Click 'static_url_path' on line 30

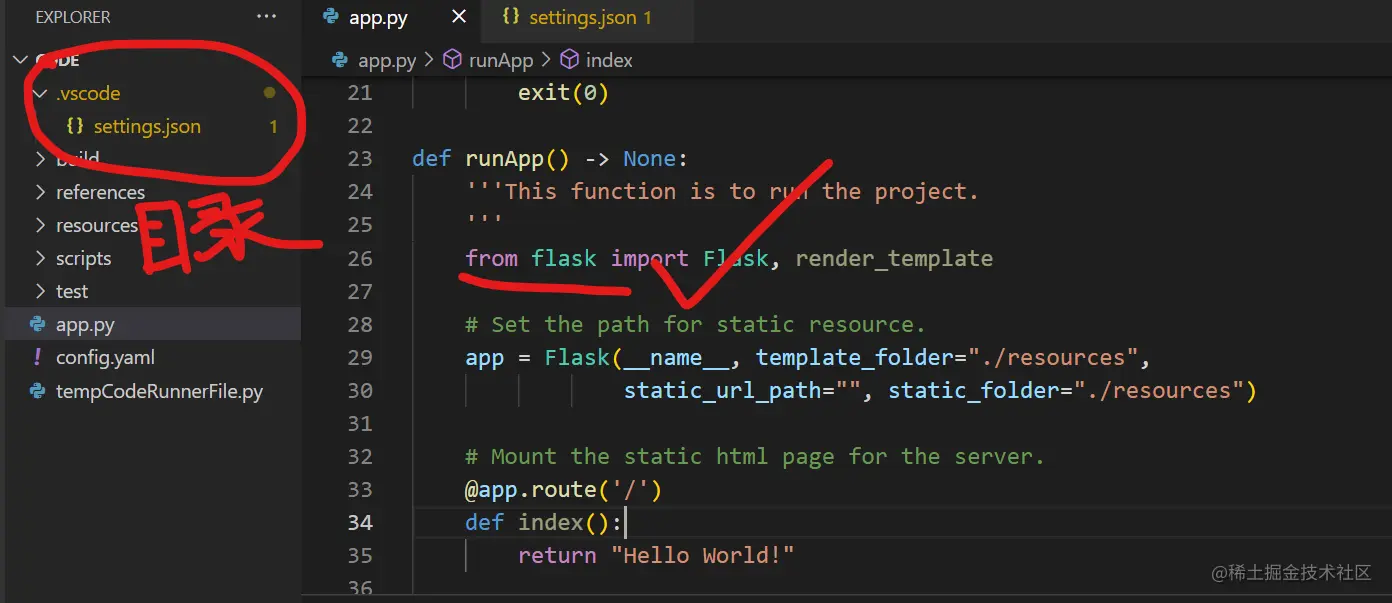(723, 390)
